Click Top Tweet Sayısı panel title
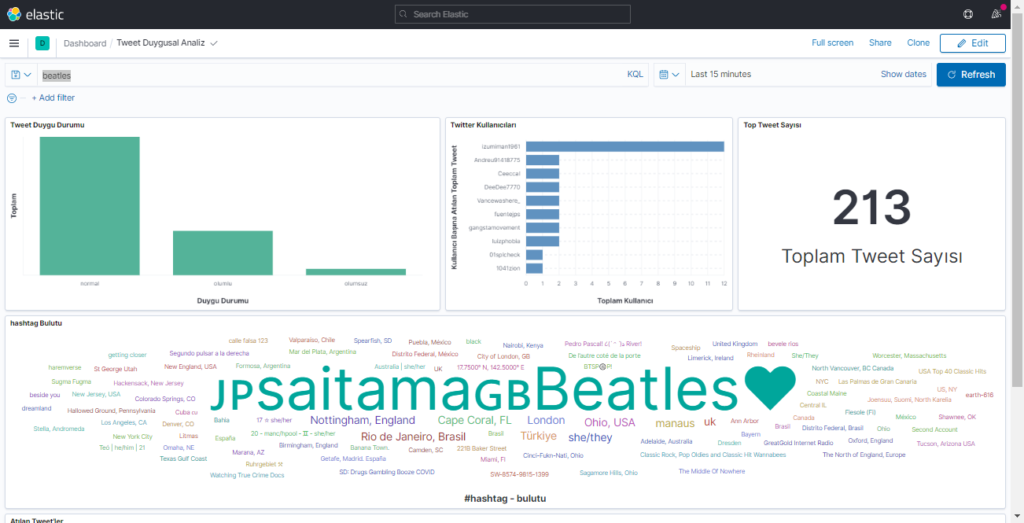 pos(773,125)
